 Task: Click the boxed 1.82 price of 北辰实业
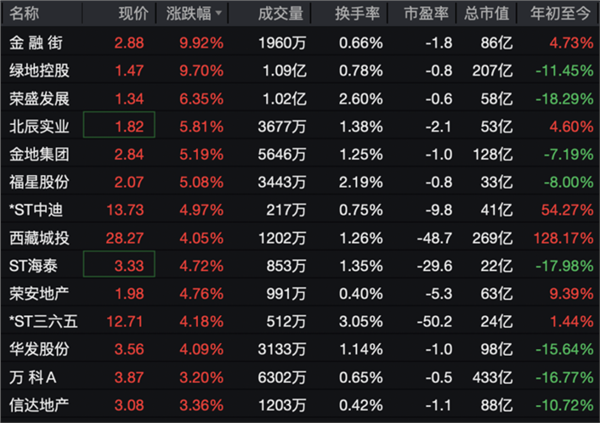(120, 127)
